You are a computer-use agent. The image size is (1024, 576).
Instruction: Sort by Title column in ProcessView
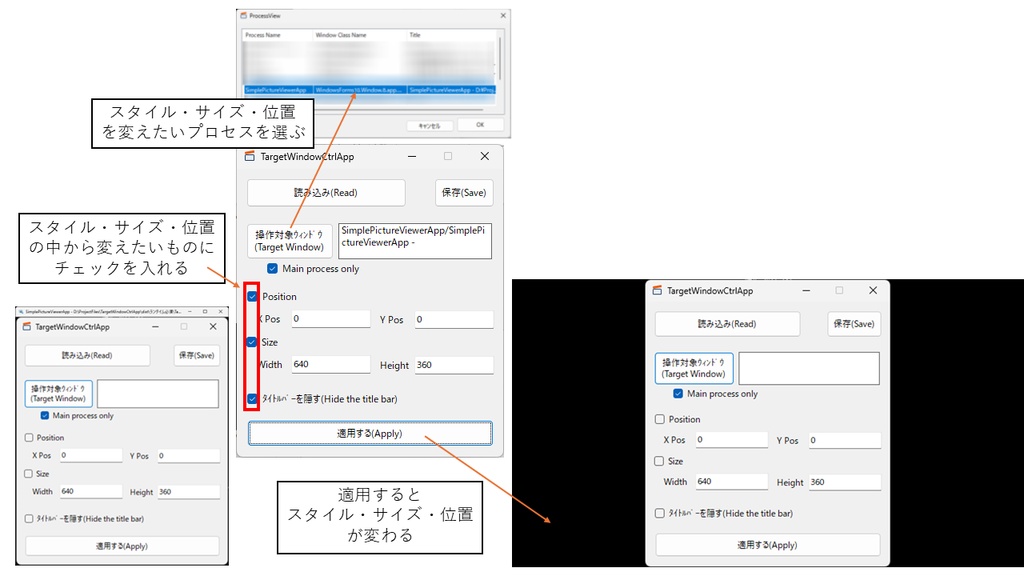click(451, 35)
